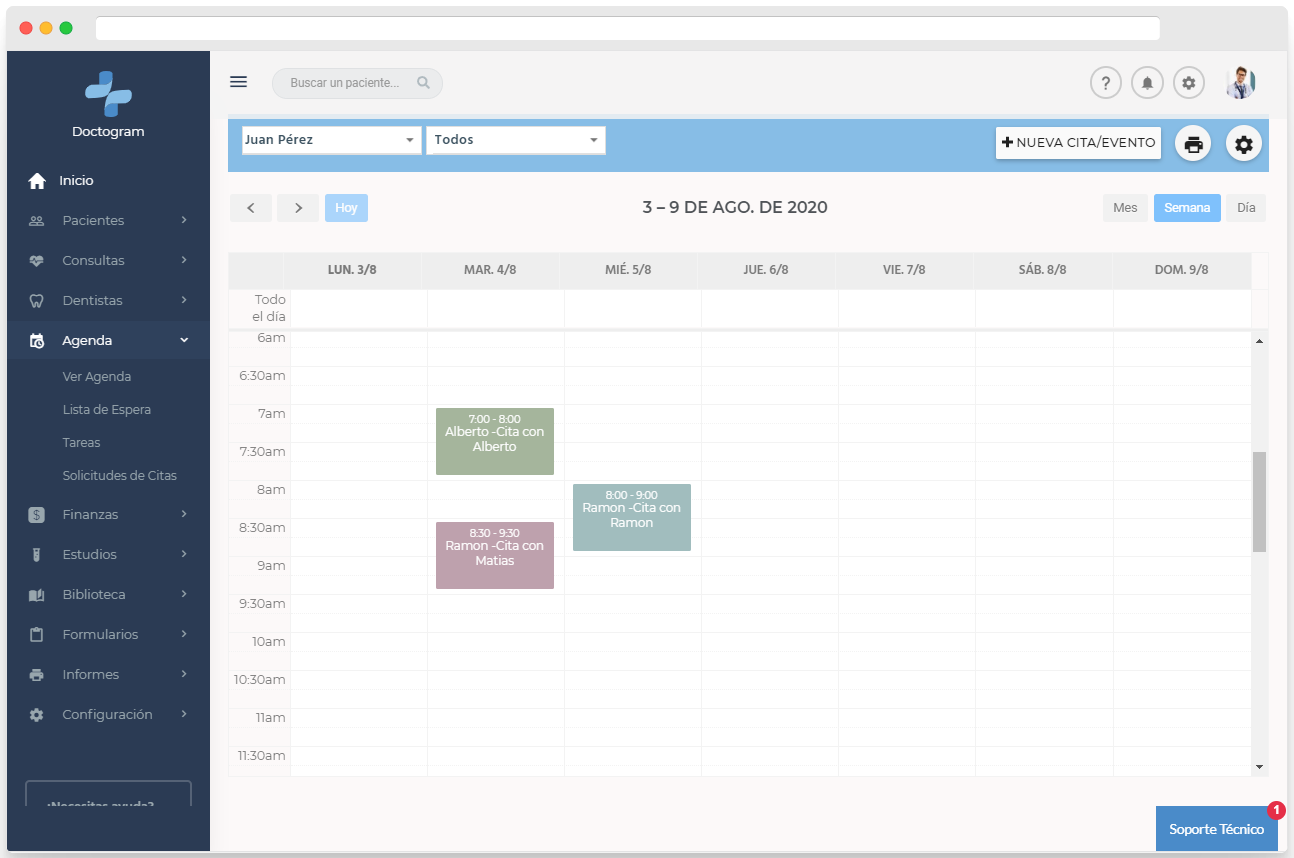Switch calendar to Mes view
Image resolution: width=1294 pixels, height=858 pixels.
tap(1125, 208)
